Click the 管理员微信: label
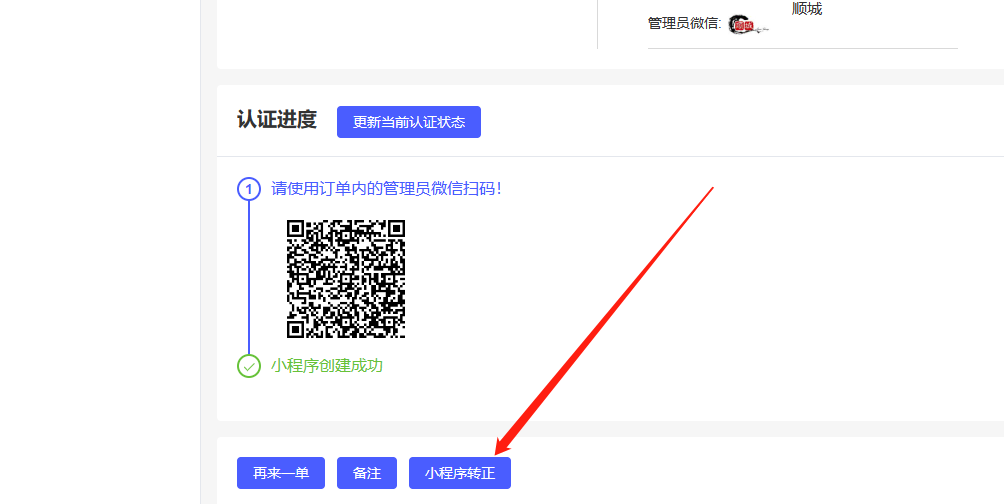Image resolution: width=1004 pixels, height=504 pixels. (x=684, y=24)
